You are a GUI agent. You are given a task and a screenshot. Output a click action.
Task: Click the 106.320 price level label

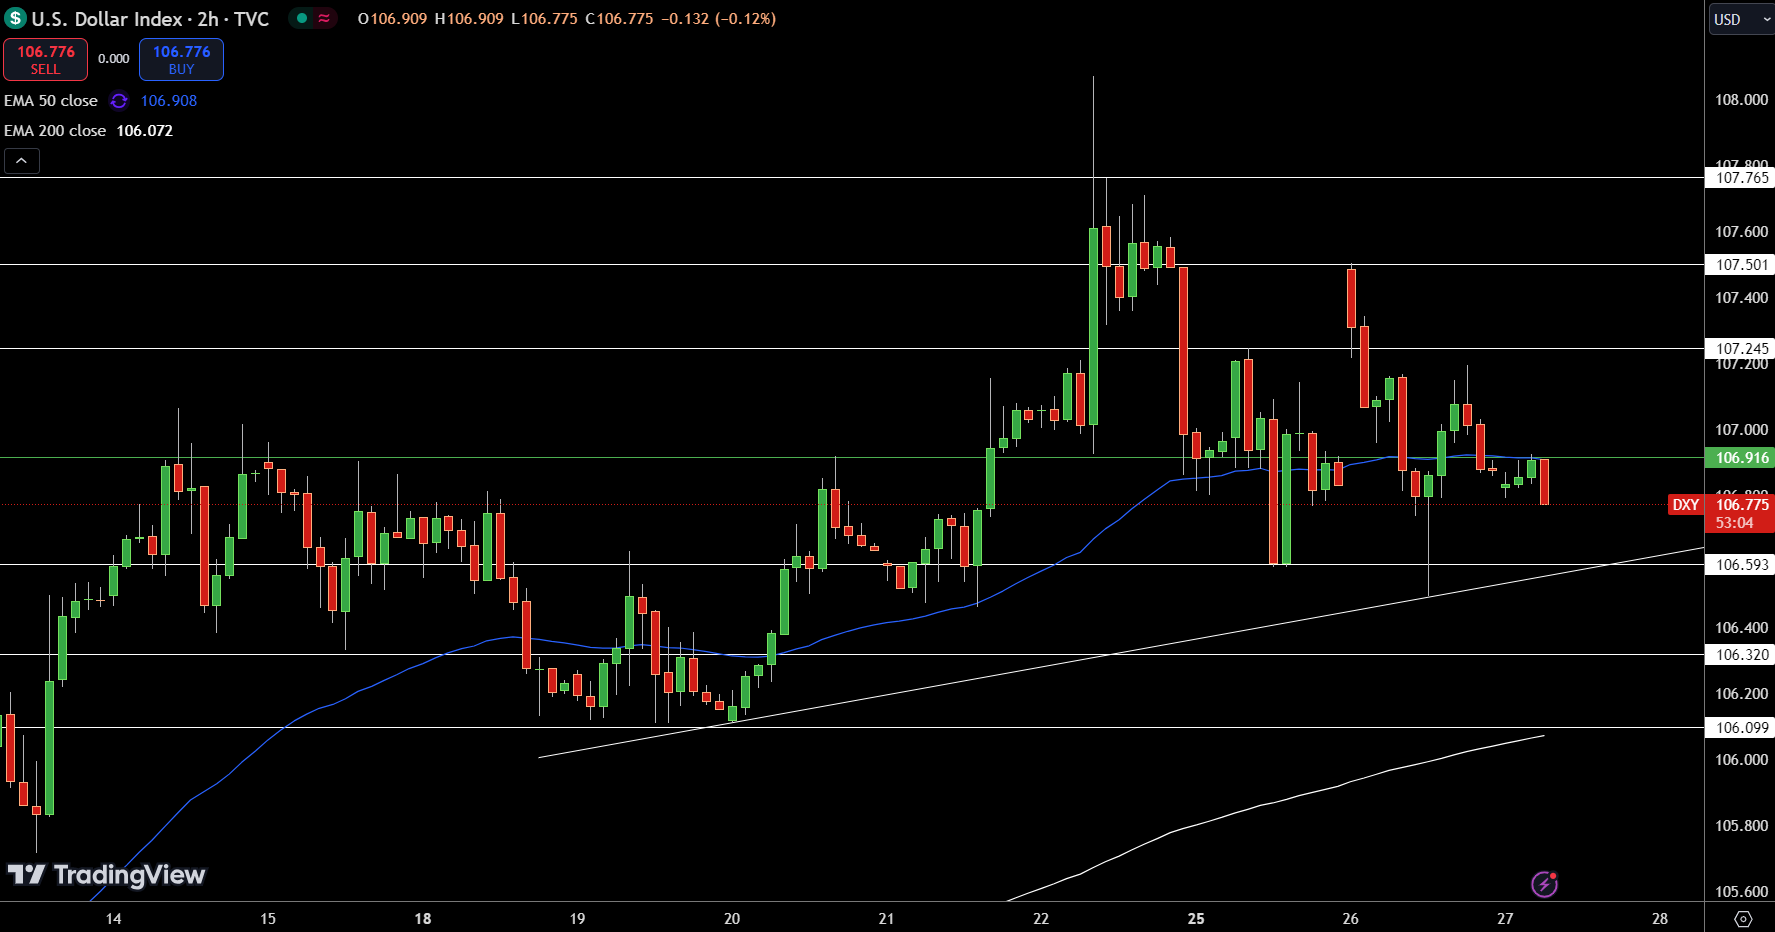click(x=1742, y=655)
